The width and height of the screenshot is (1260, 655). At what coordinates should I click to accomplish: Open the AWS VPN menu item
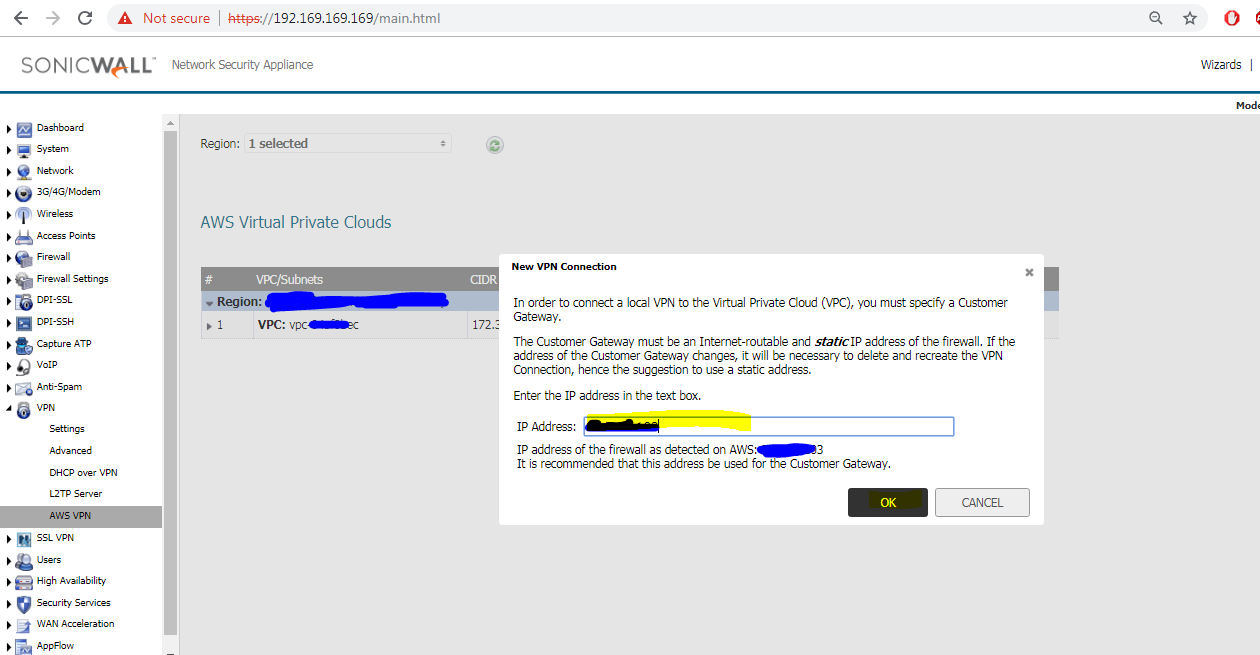click(70, 516)
